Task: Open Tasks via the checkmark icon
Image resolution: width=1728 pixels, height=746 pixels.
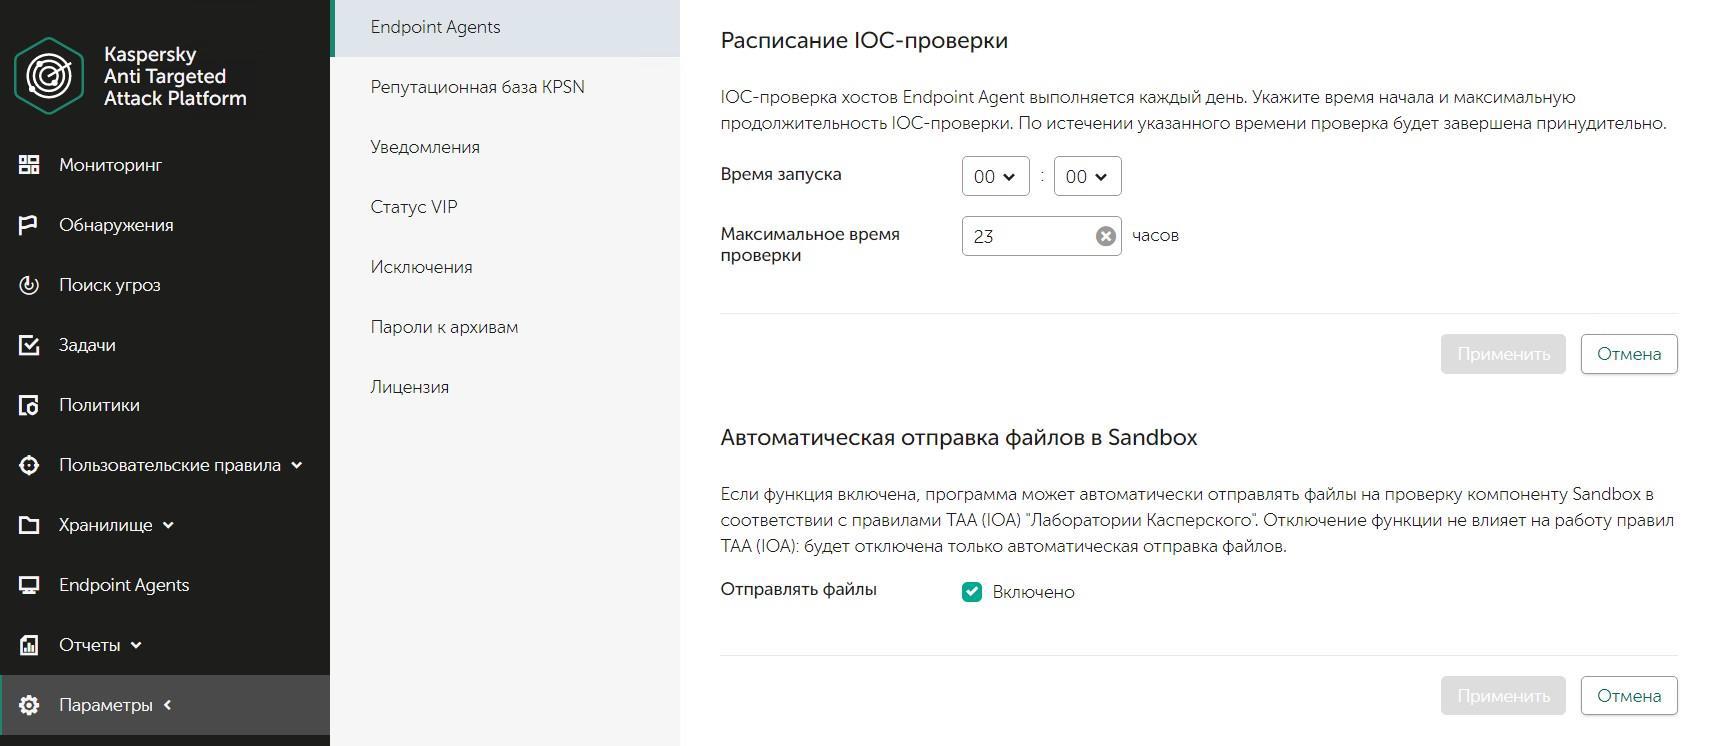Action: 29,345
